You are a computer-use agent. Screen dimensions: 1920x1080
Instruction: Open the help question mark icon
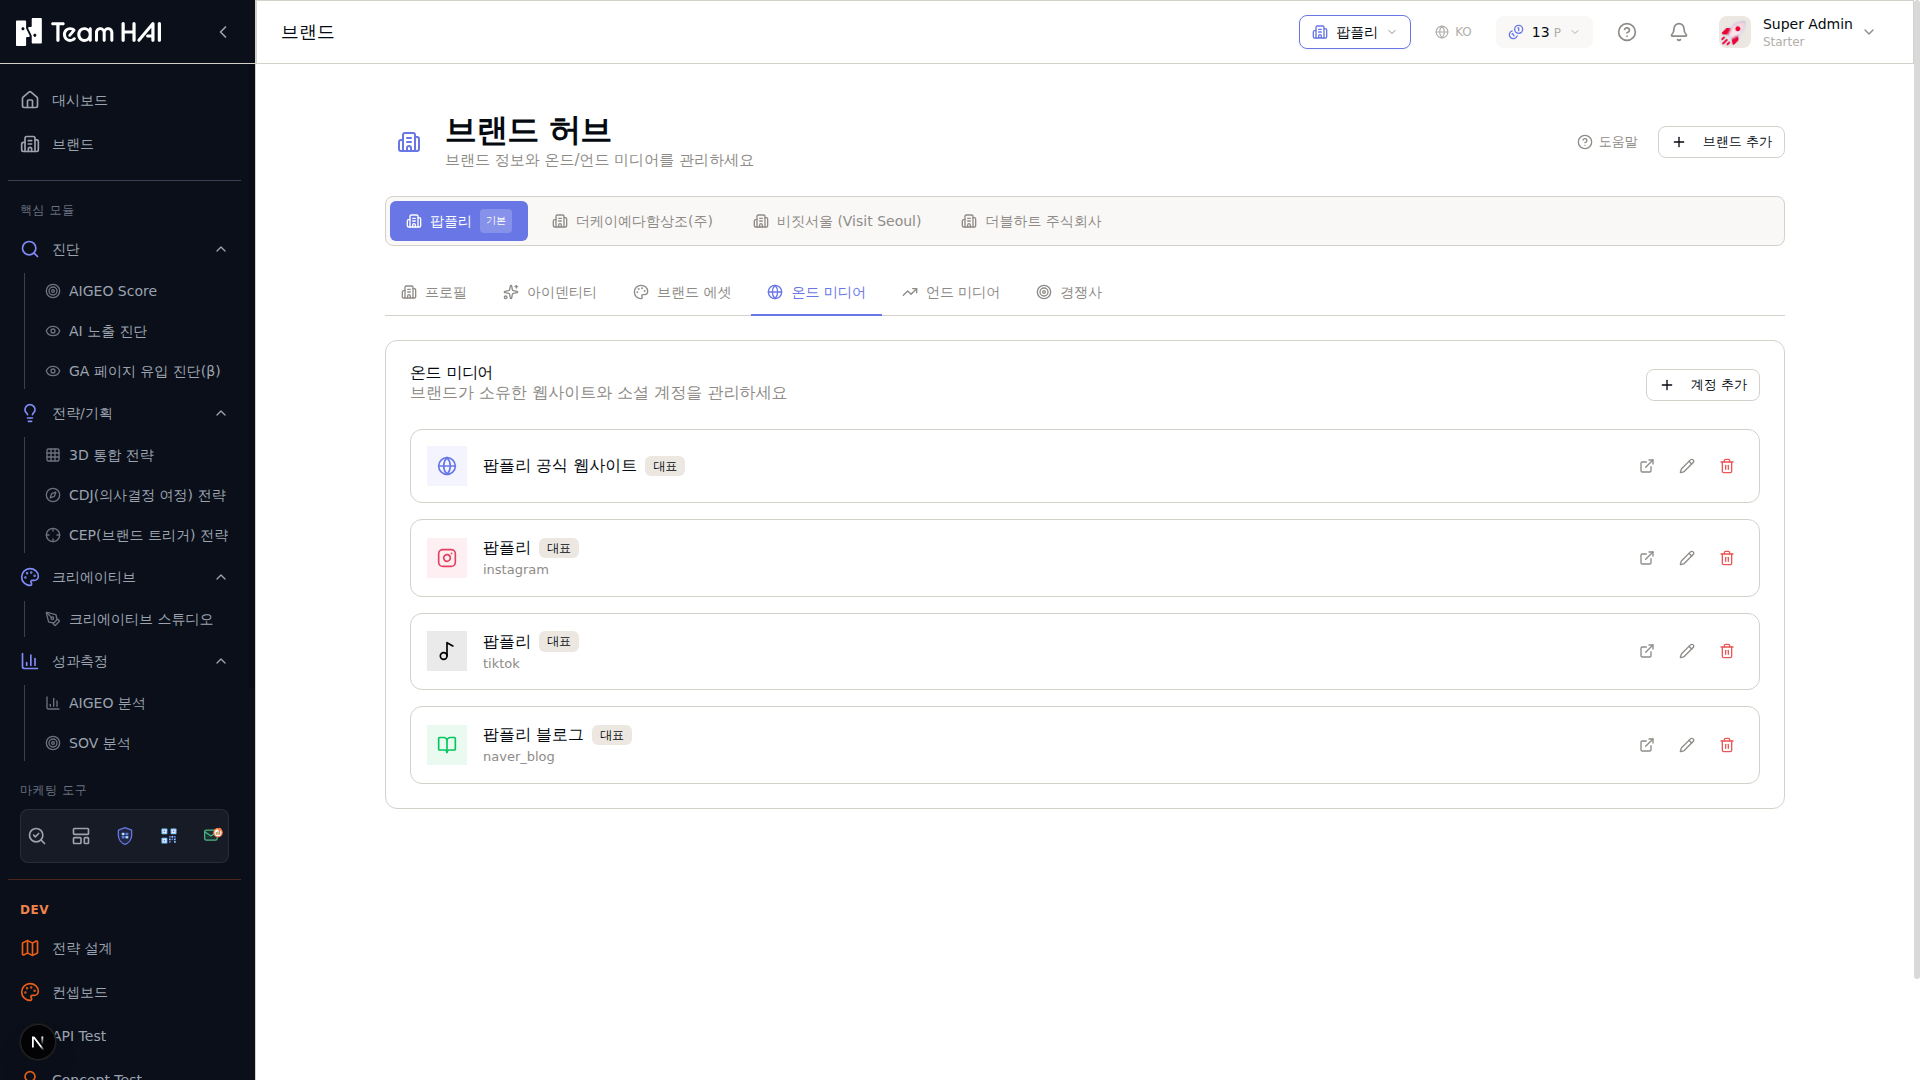tap(1627, 32)
